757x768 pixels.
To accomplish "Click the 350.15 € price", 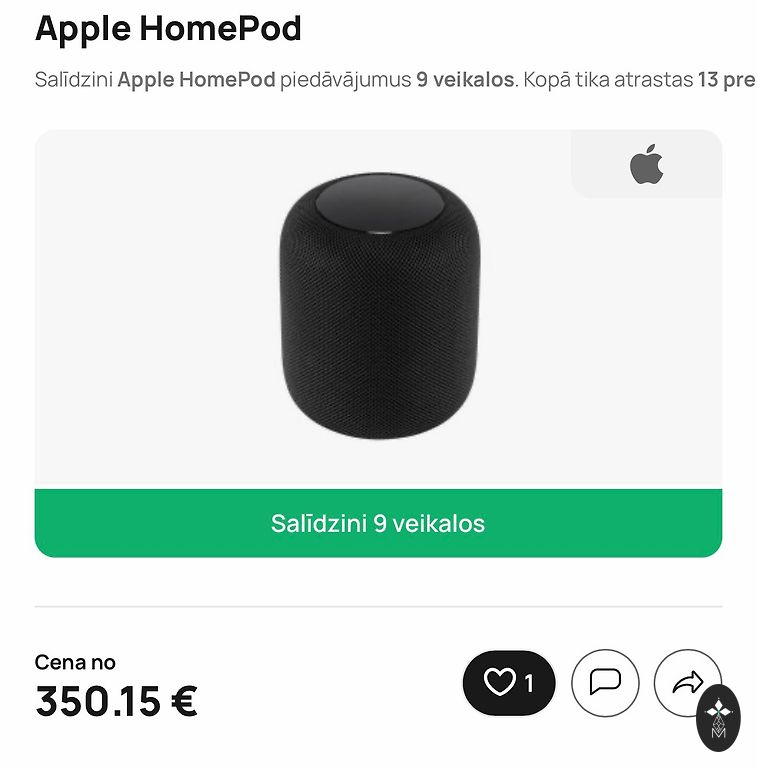I will point(116,701).
